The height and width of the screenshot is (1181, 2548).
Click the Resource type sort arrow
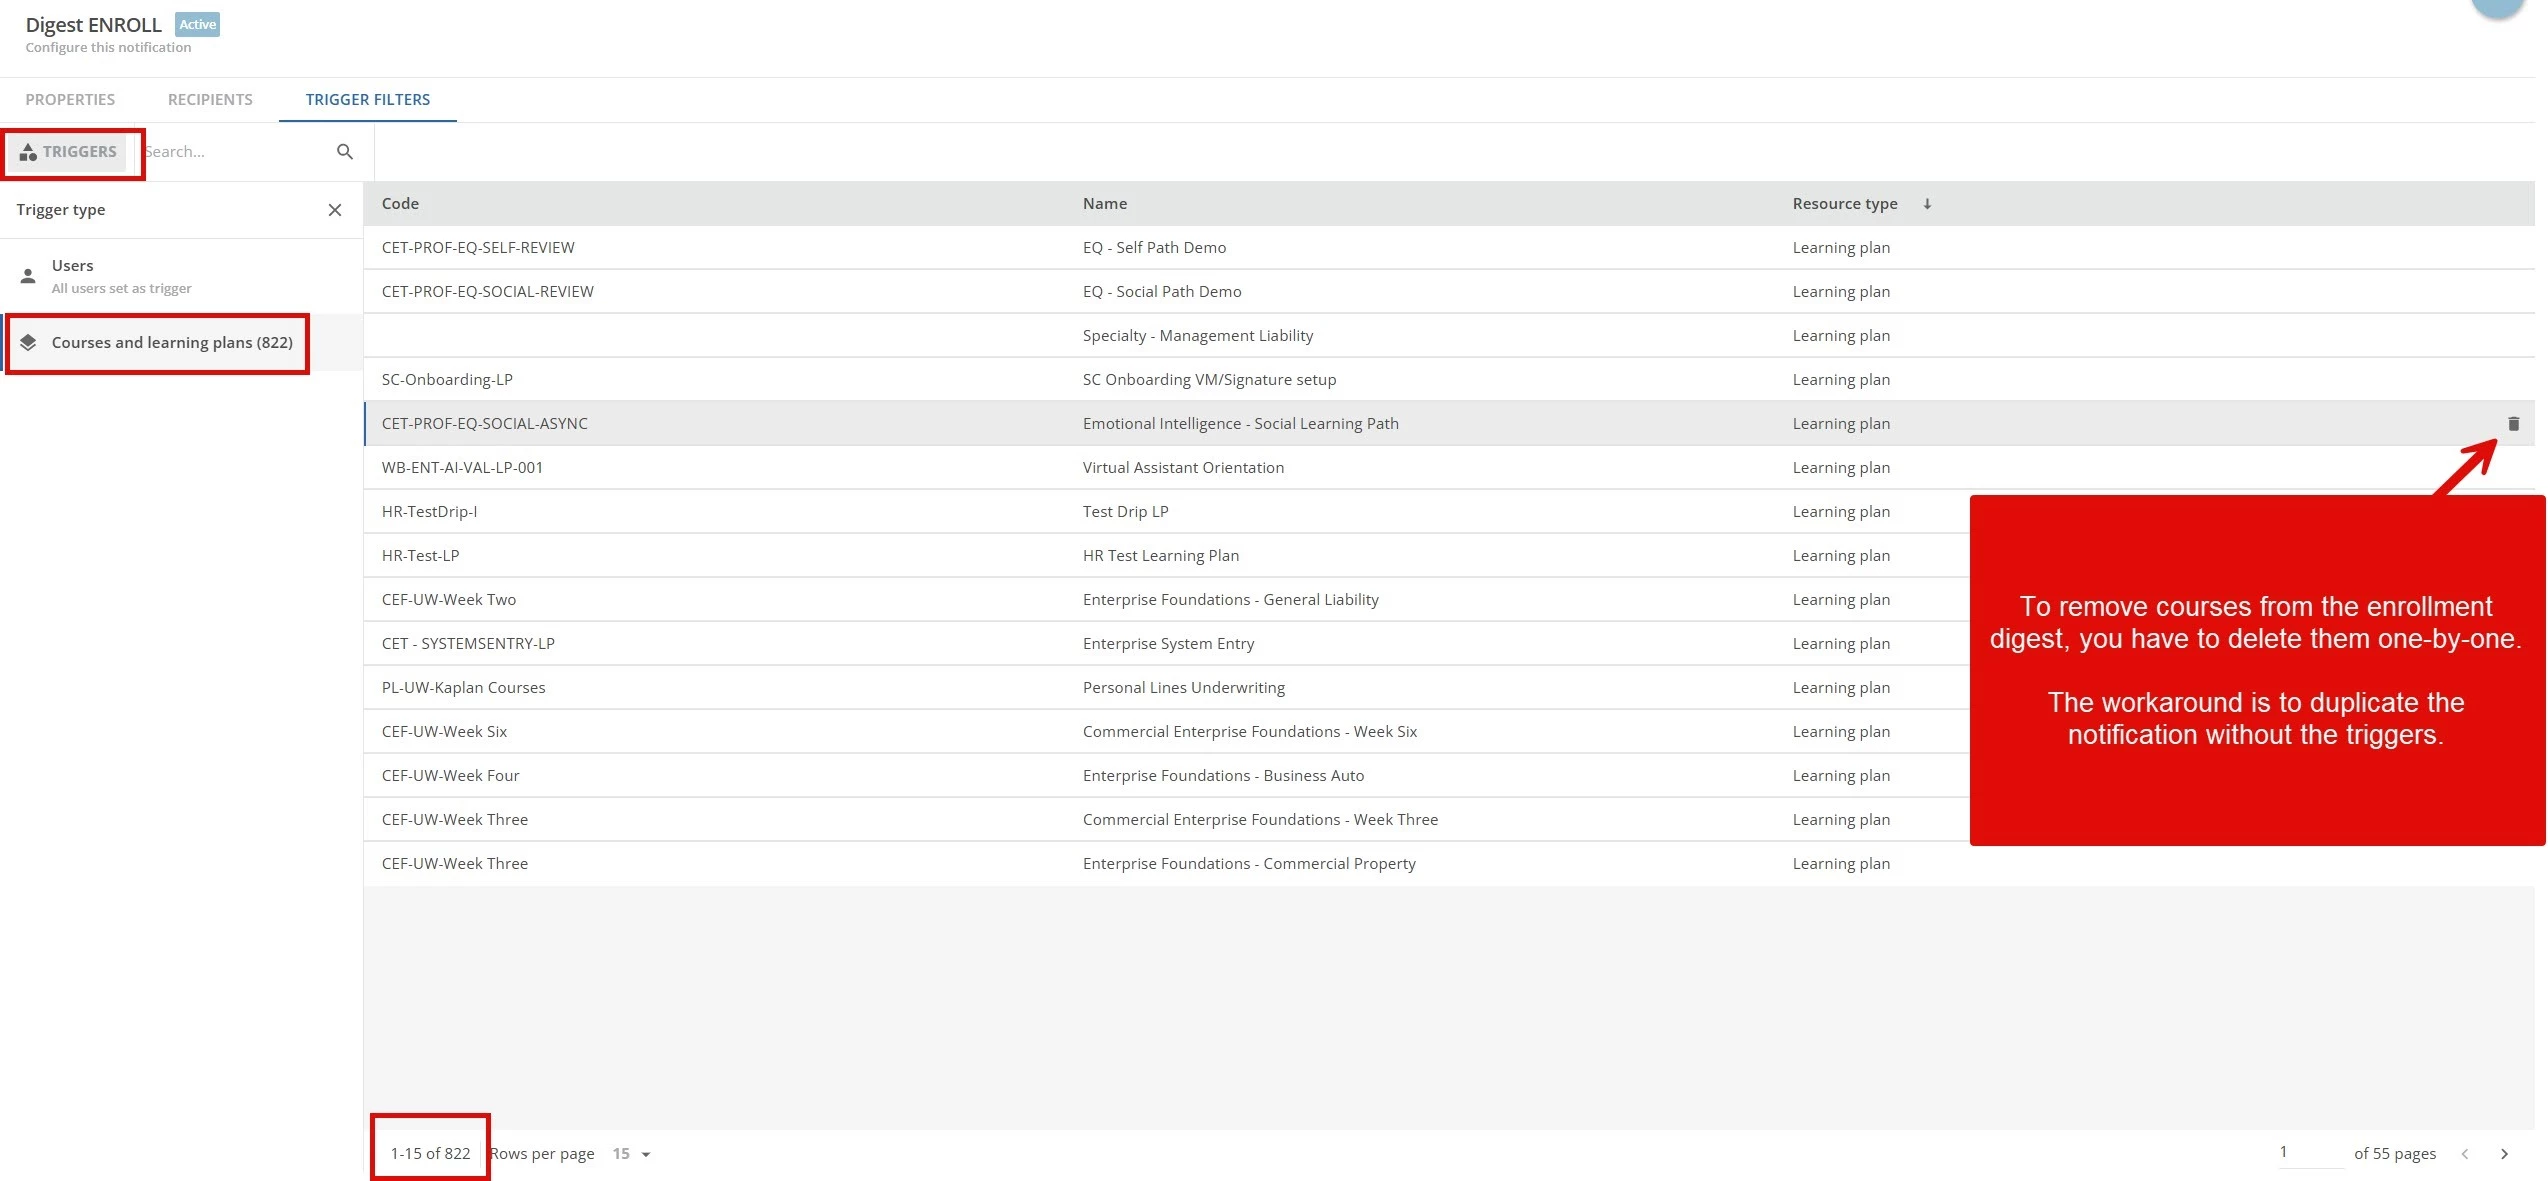click(x=1927, y=204)
